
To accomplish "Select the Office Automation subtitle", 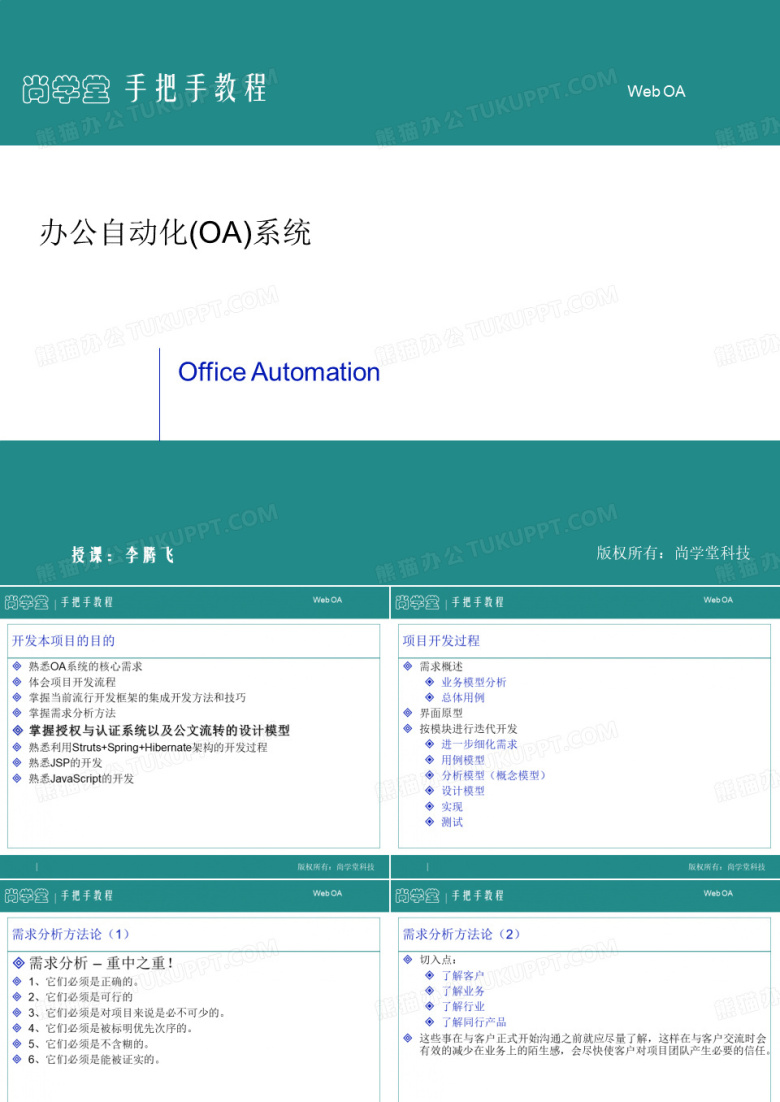I will click(279, 372).
